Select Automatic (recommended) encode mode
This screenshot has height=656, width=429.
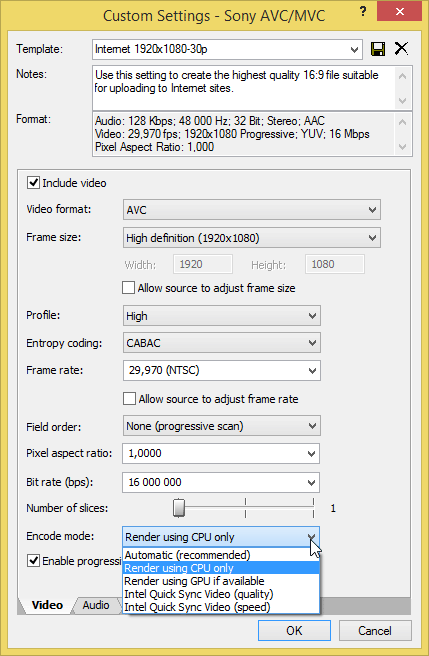click(221, 555)
